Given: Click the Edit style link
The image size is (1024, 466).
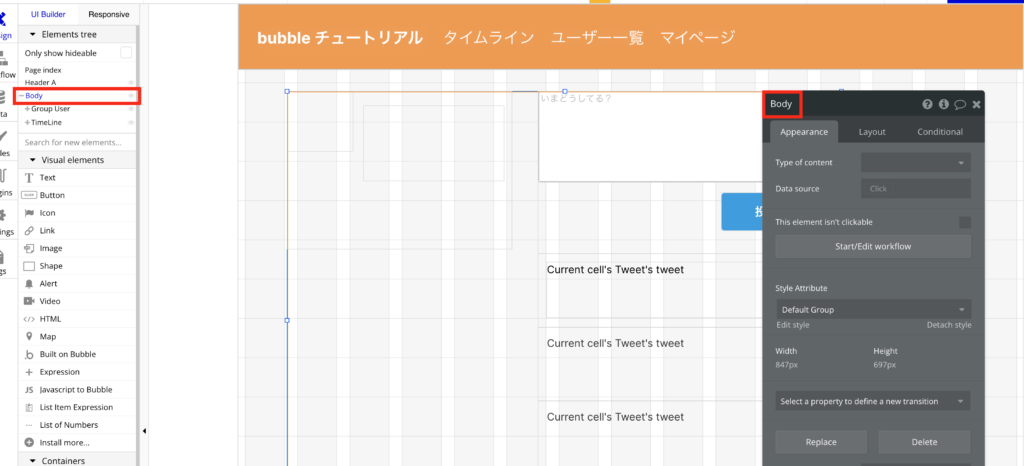Looking at the screenshot, I should pos(792,325).
